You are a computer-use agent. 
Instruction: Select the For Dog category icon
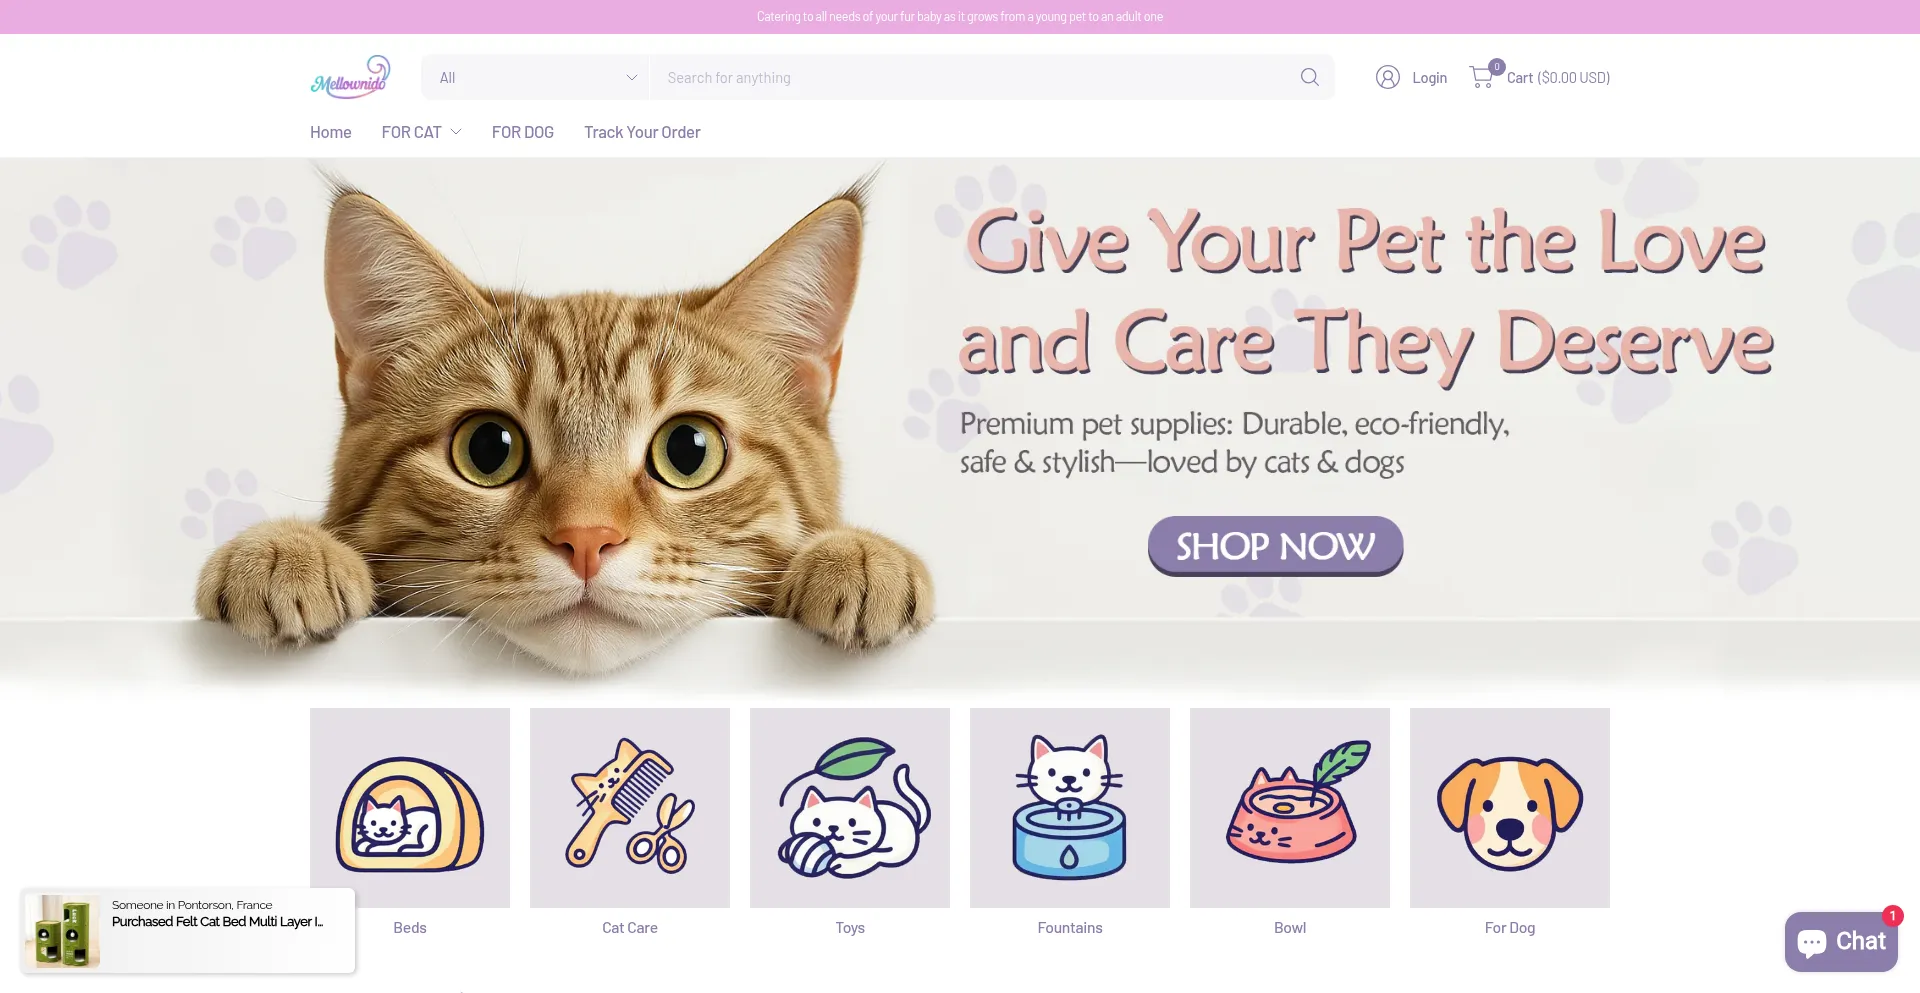[x=1510, y=808]
